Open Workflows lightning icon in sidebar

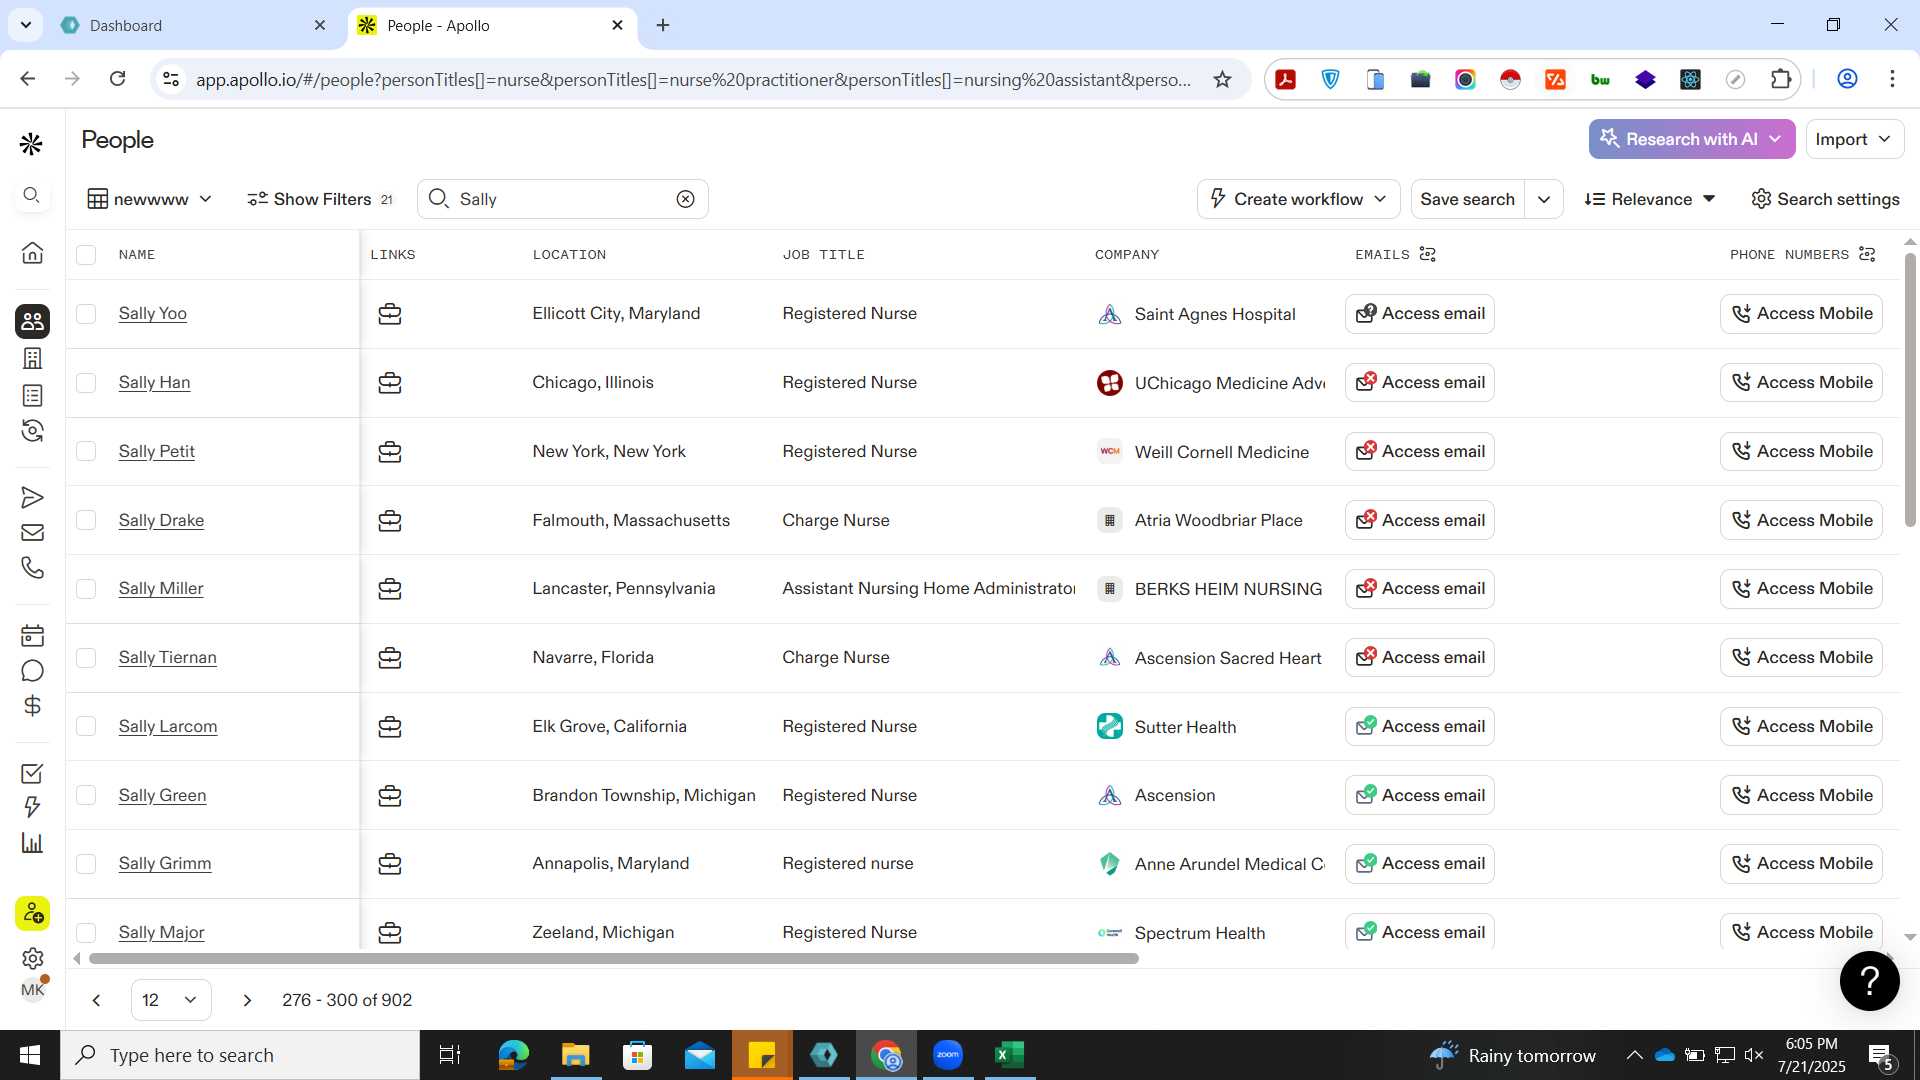(x=32, y=807)
